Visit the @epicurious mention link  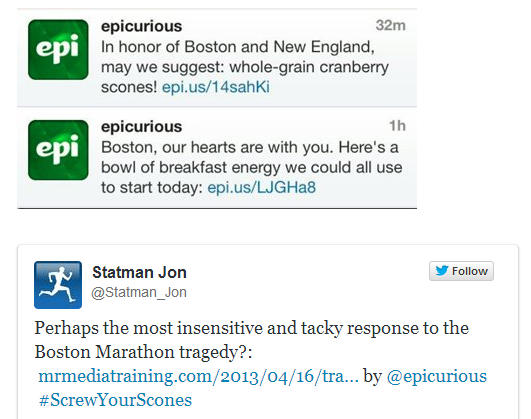pyautogui.click(x=437, y=376)
